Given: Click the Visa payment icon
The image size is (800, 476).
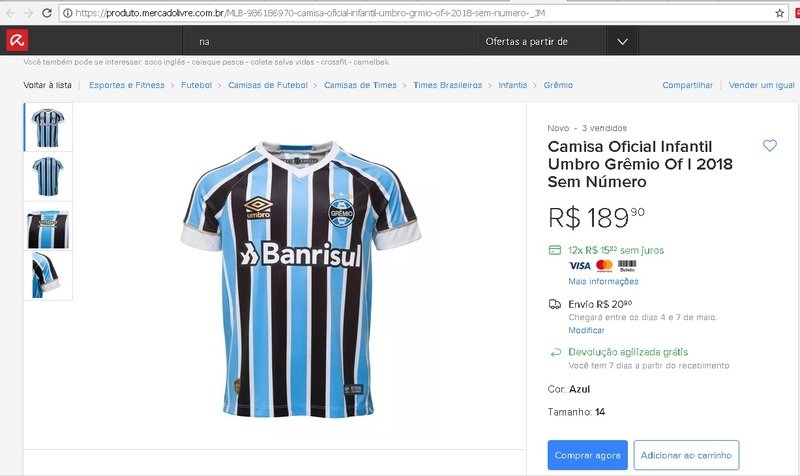Looking at the screenshot, I should pos(579,266).
